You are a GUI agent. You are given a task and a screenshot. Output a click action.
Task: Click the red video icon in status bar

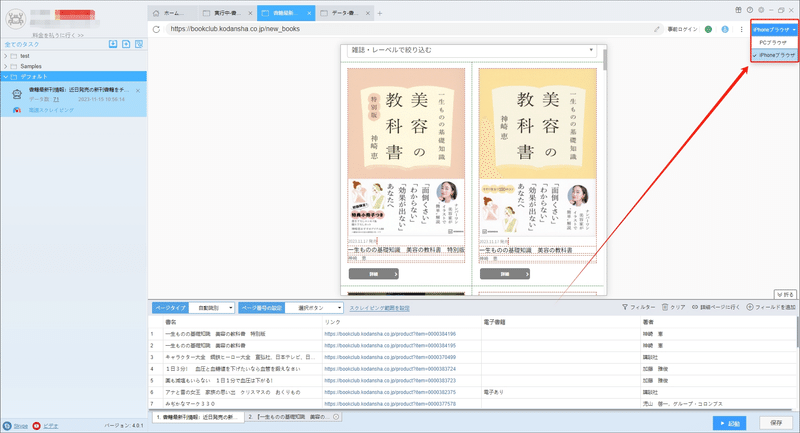tap(36, 426)
